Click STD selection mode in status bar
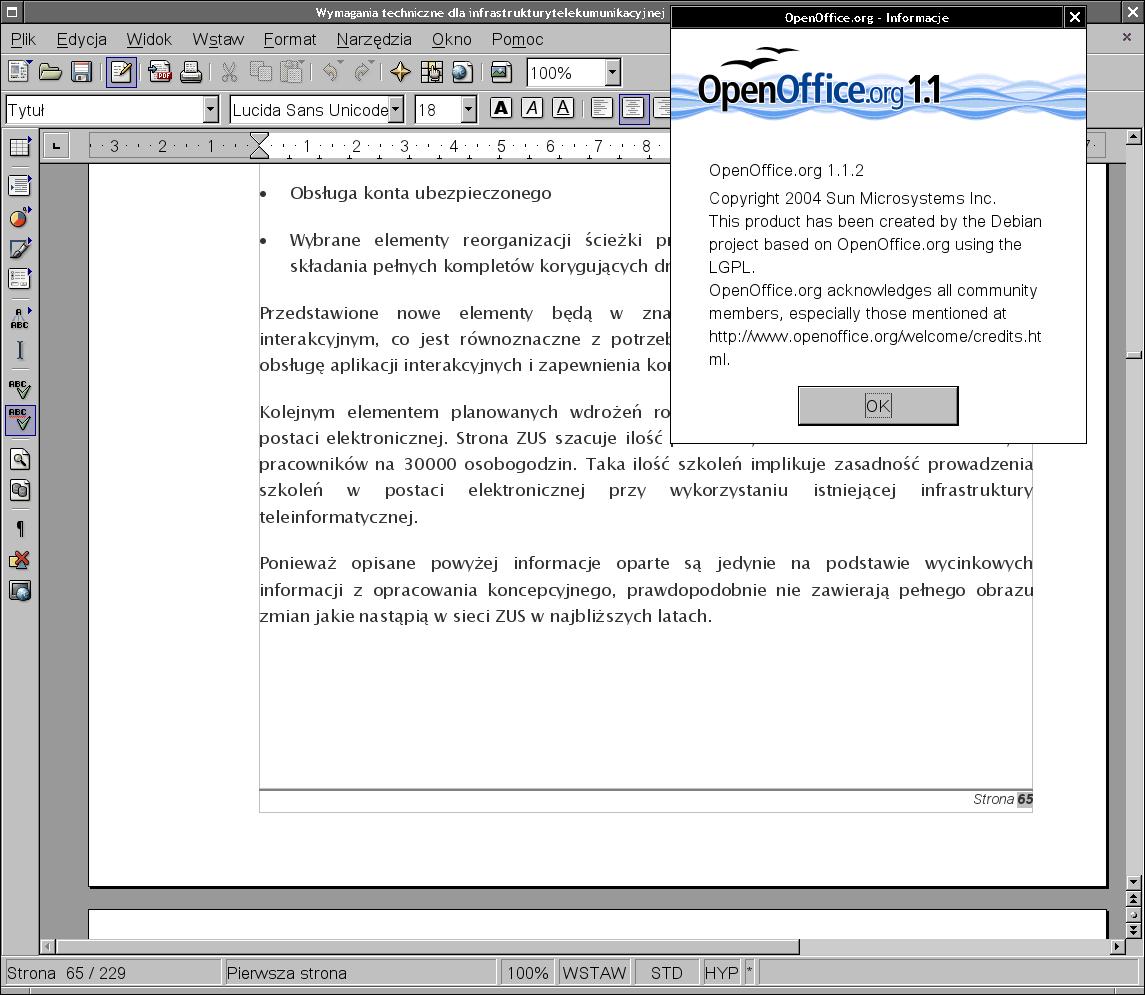1145x995 pixels. tap(666, 973)
